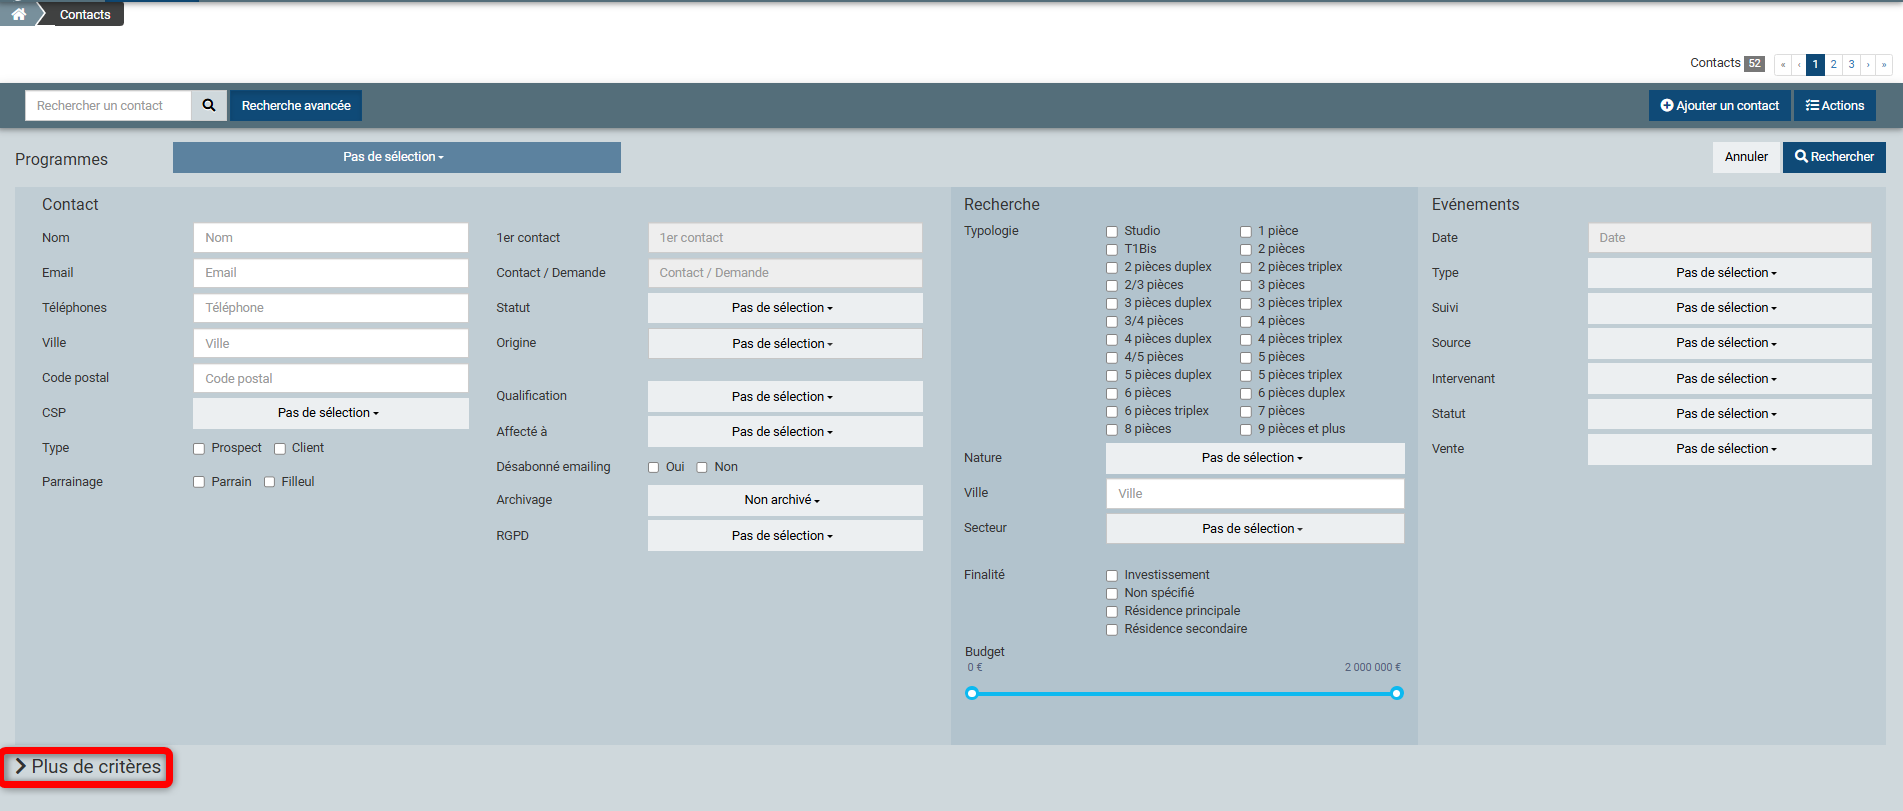Screen dimensions: 1903x811
Task: Click the home icon in breadcrumb
Action: 18,14
